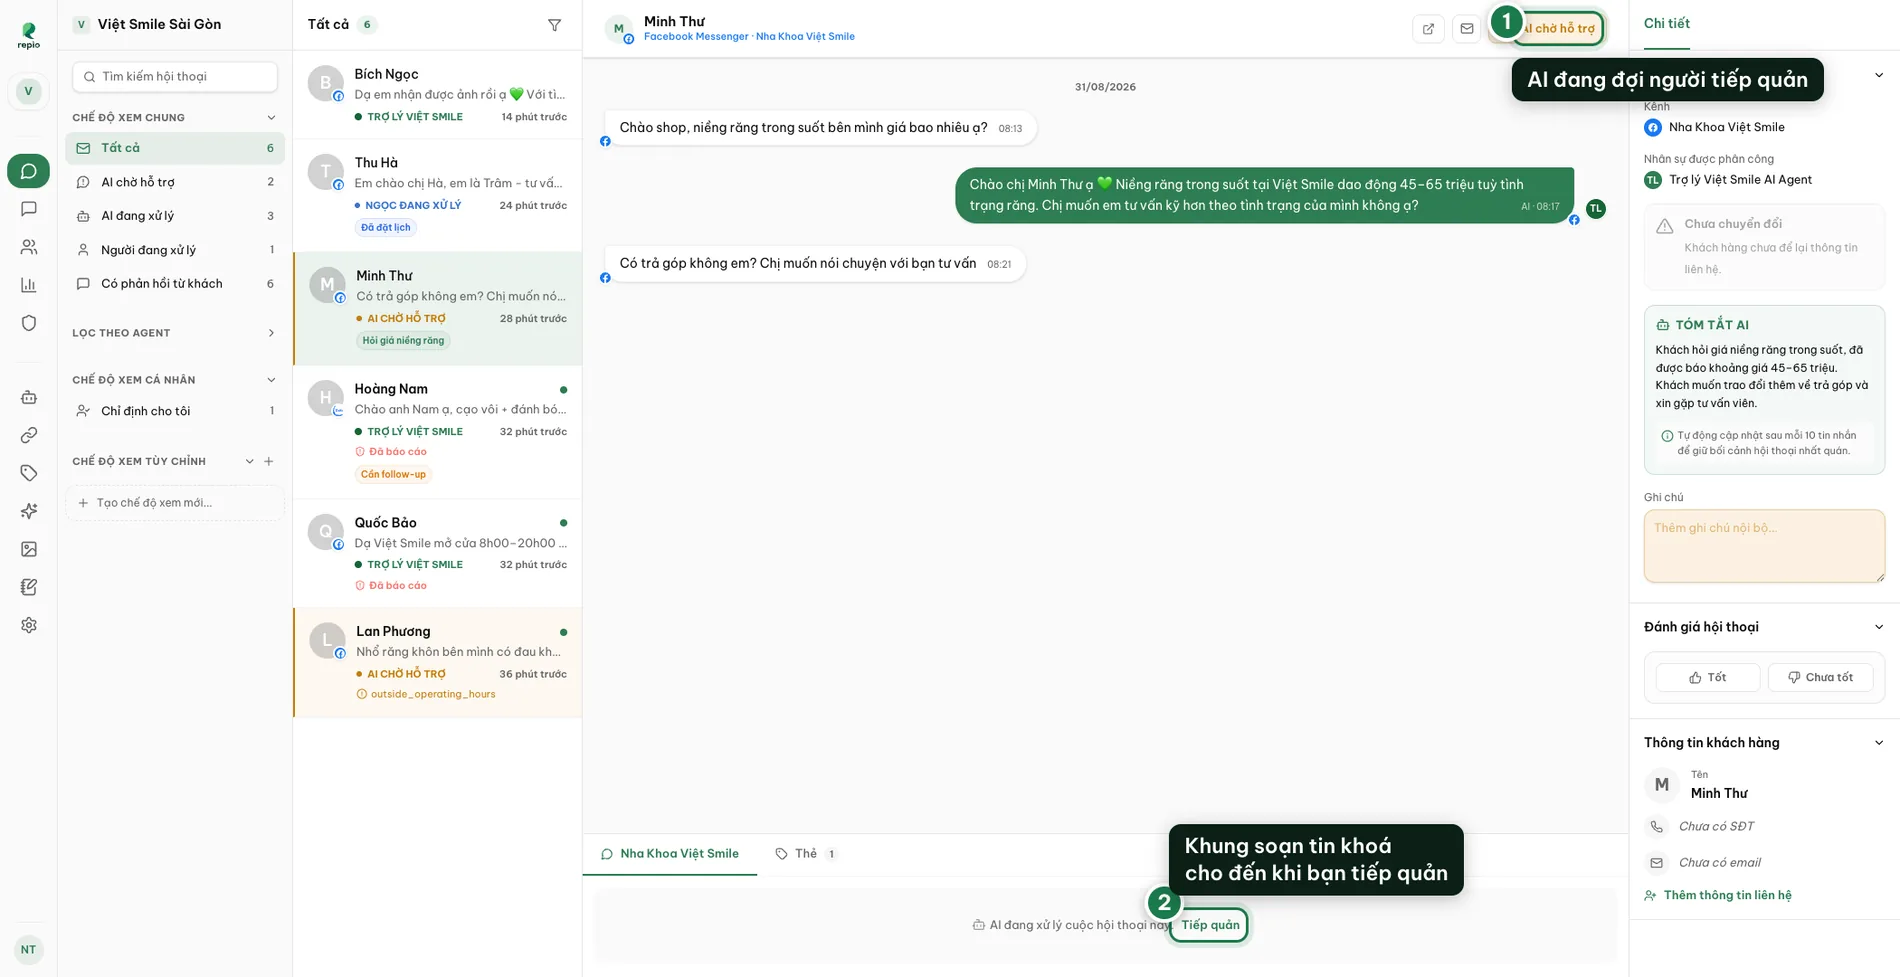Open the AI agent bot icon in sidebar
Screen dimensions: 1900x977
coord(28,397)
